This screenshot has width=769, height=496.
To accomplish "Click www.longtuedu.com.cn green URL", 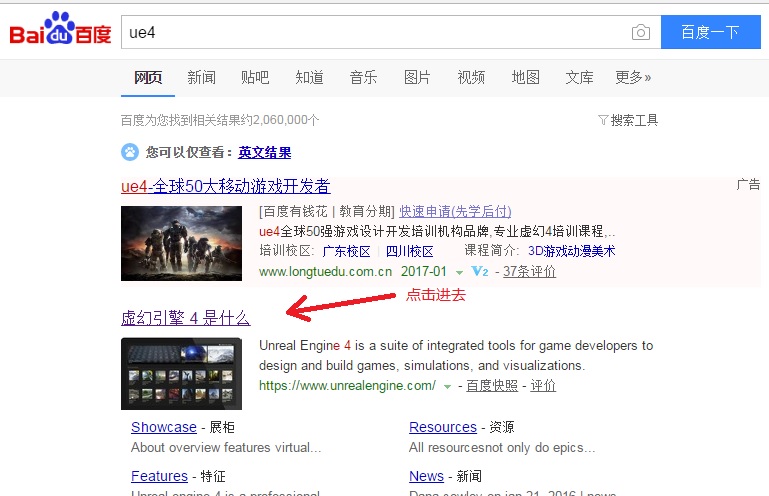I will coord(326,271).
